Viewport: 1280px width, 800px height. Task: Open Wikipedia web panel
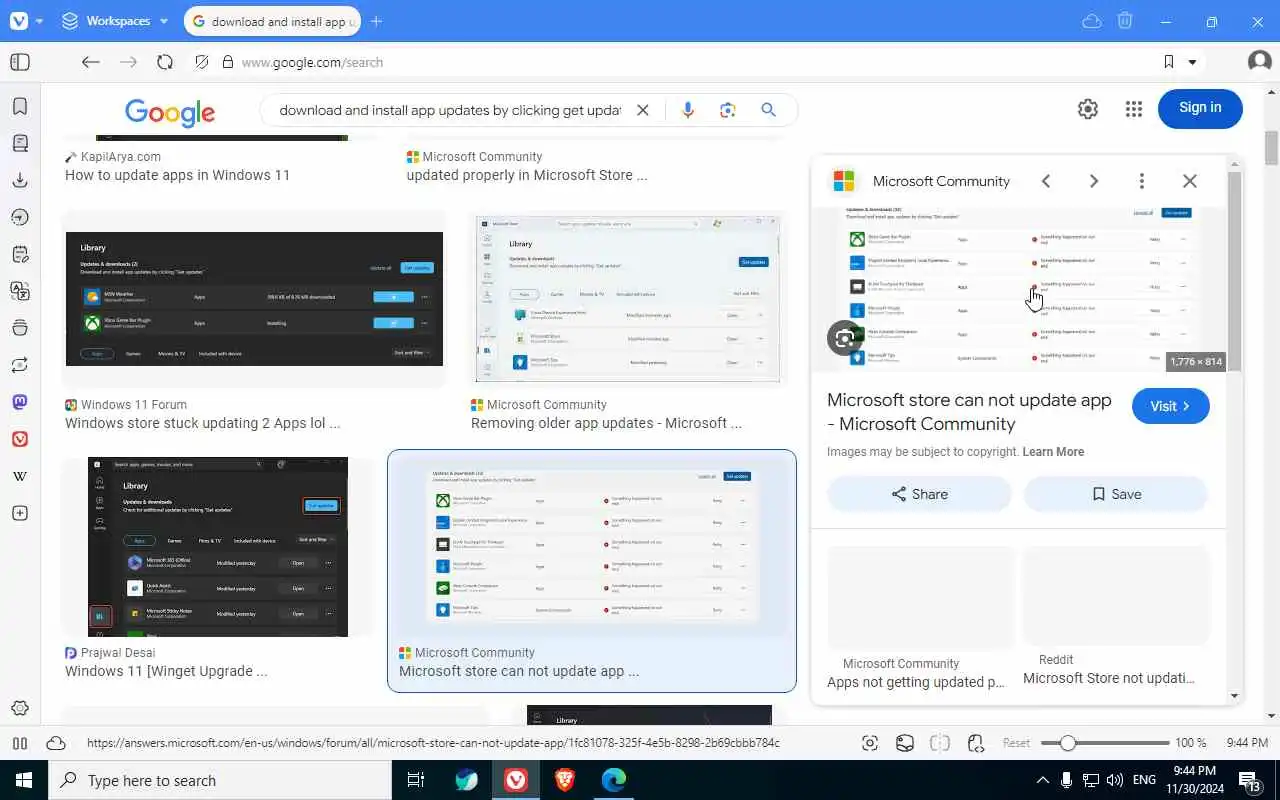point(20,476)
